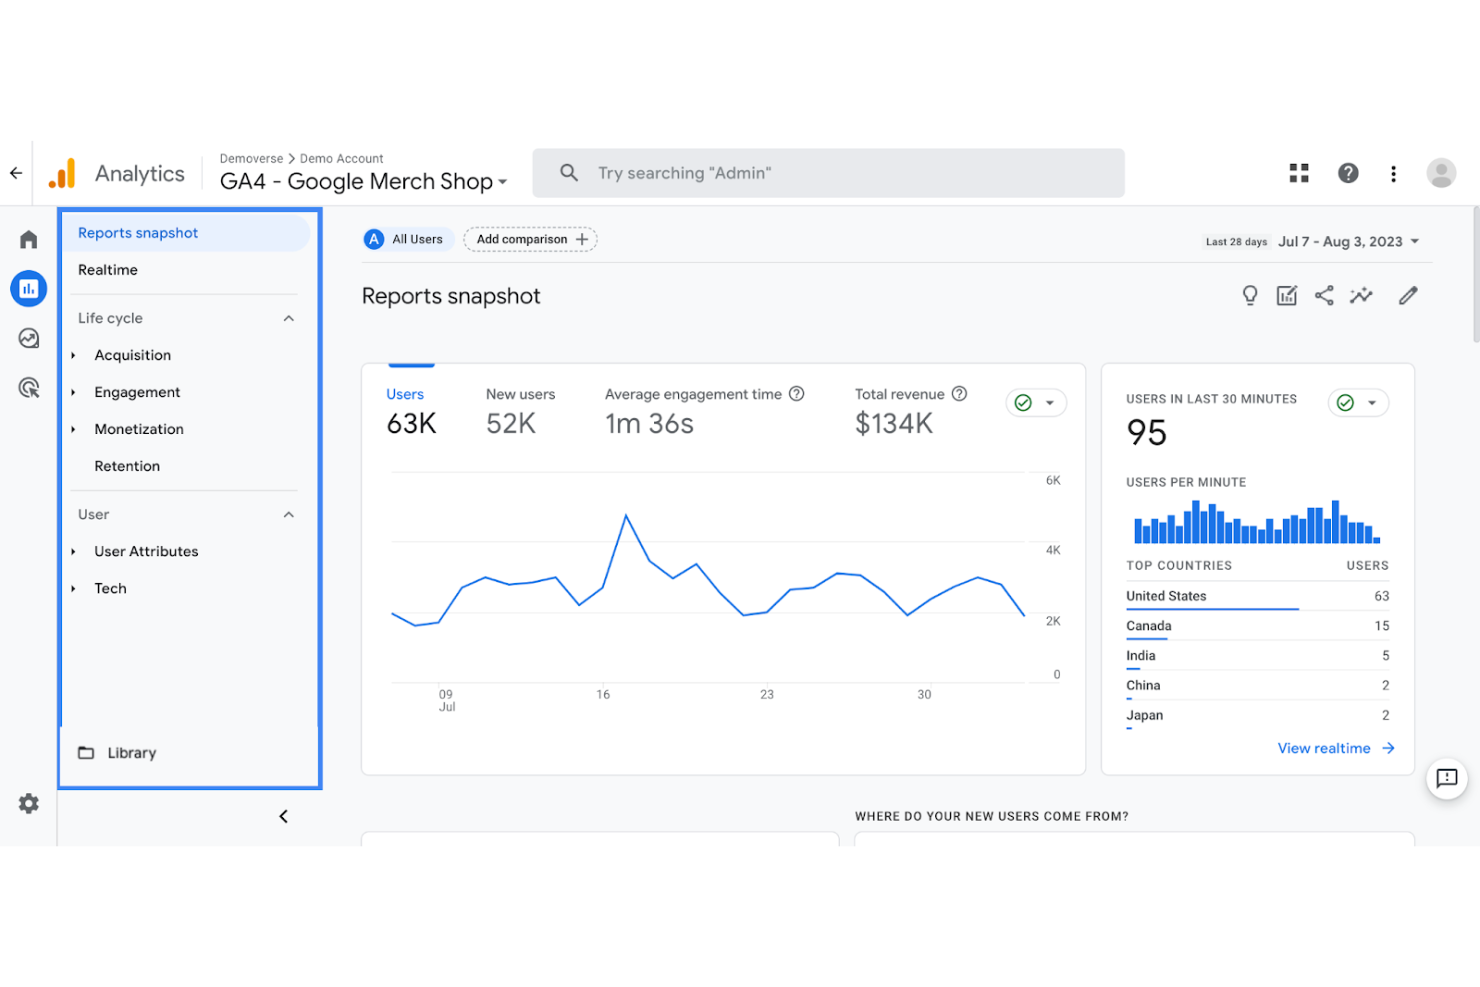Click the Japan row
This screenshot has width=1480, height=987.
pos(1257,715)
